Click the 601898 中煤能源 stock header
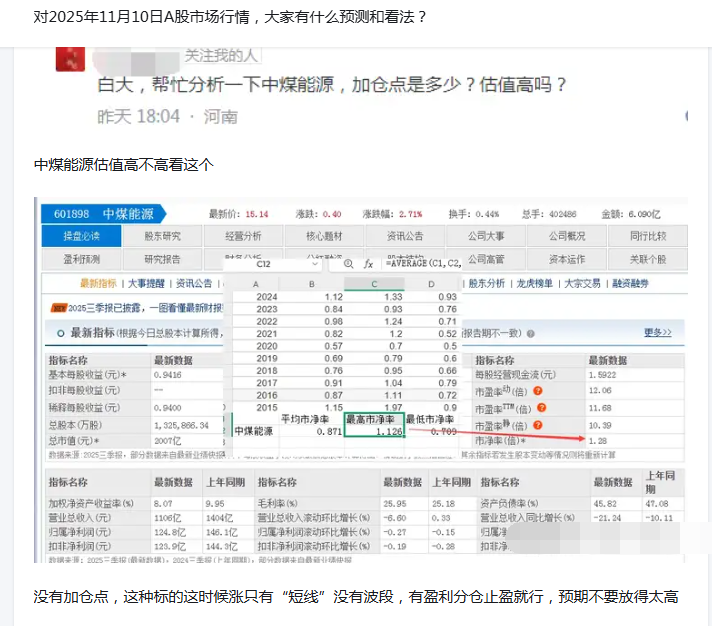 [104, 214]
